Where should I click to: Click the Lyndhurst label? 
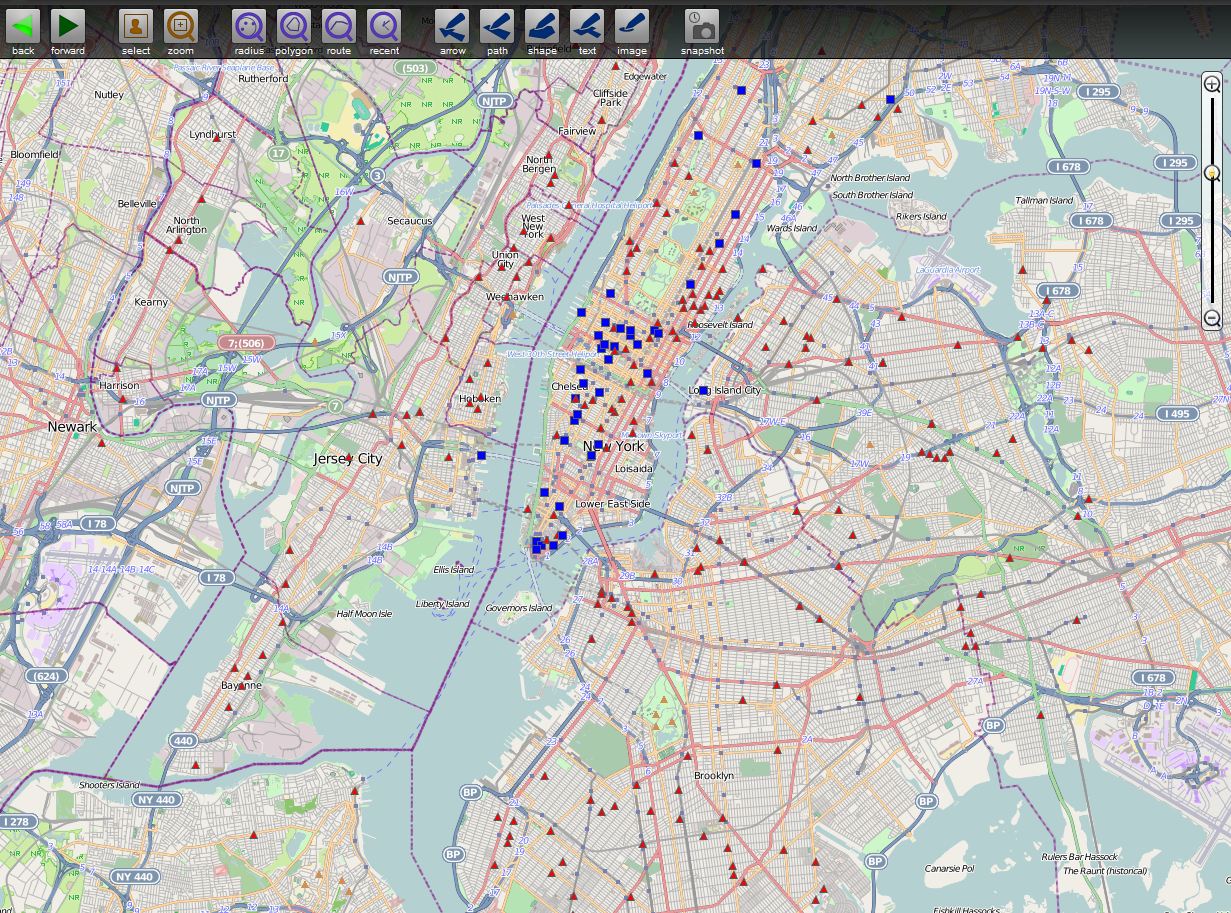[x=212, y=134]
